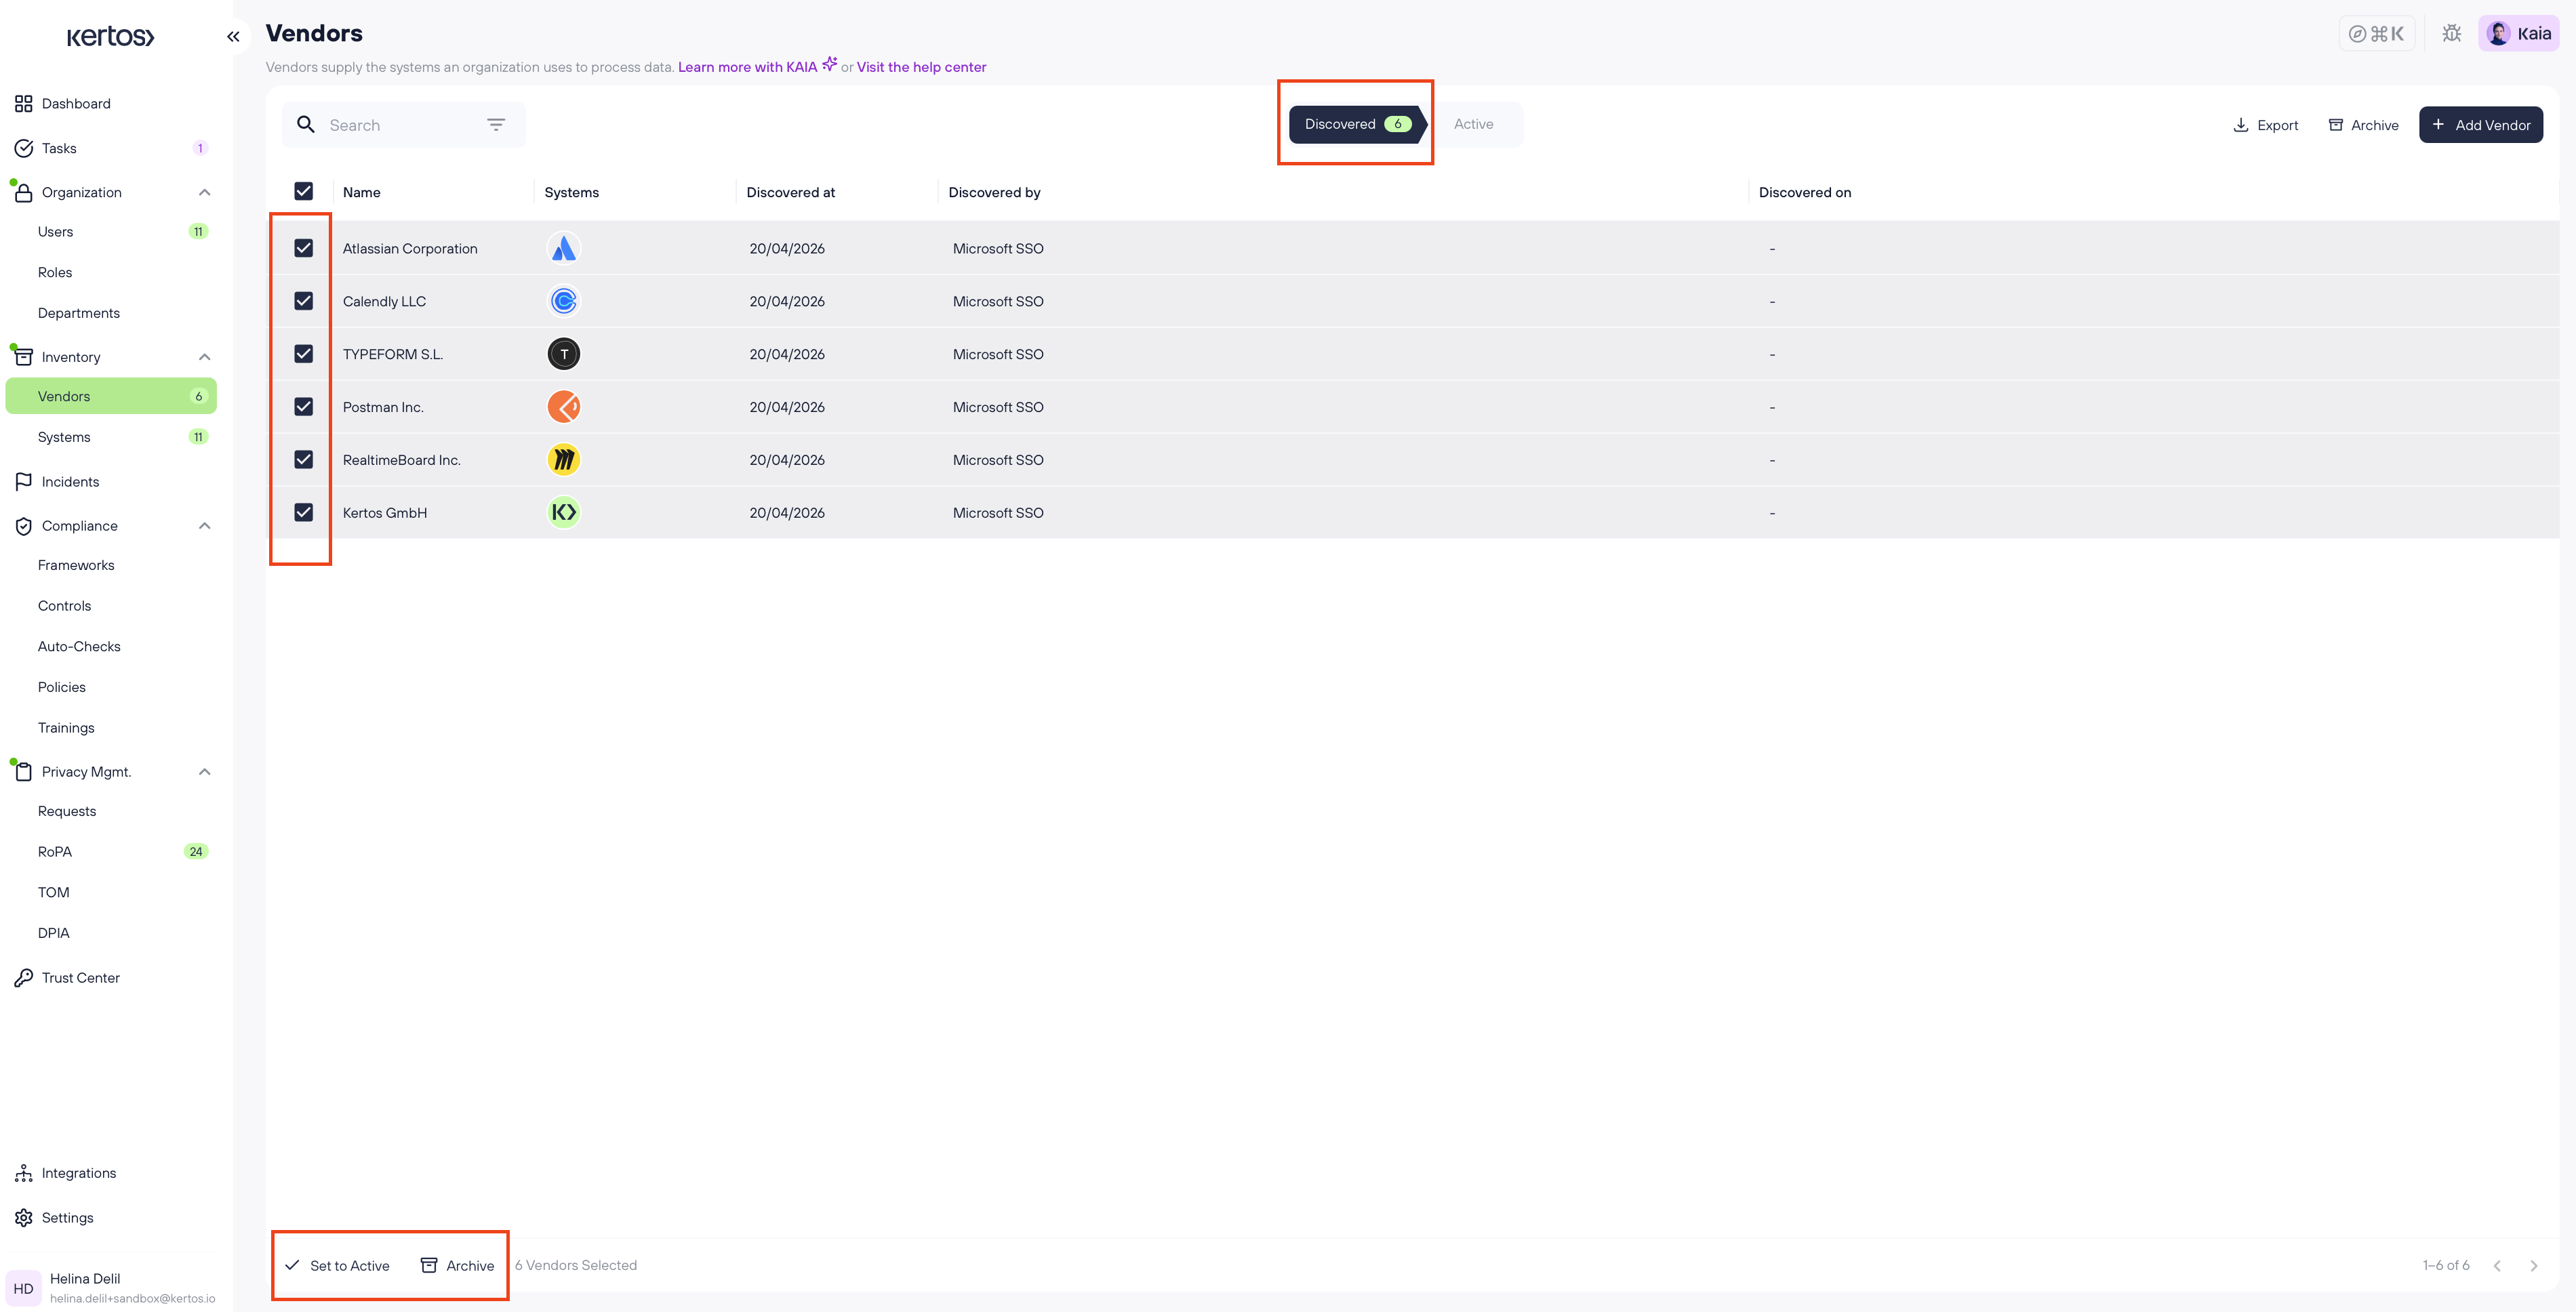Go to next page arrow
The width and height of the screenshot is (2576, 1312).
tap(2534, 1265)
